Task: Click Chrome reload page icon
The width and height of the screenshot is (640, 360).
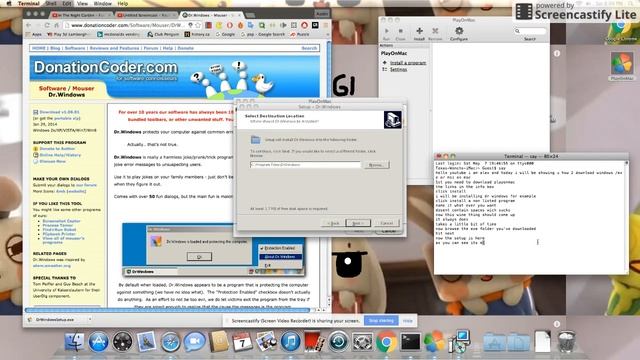Action: point(47,25)
